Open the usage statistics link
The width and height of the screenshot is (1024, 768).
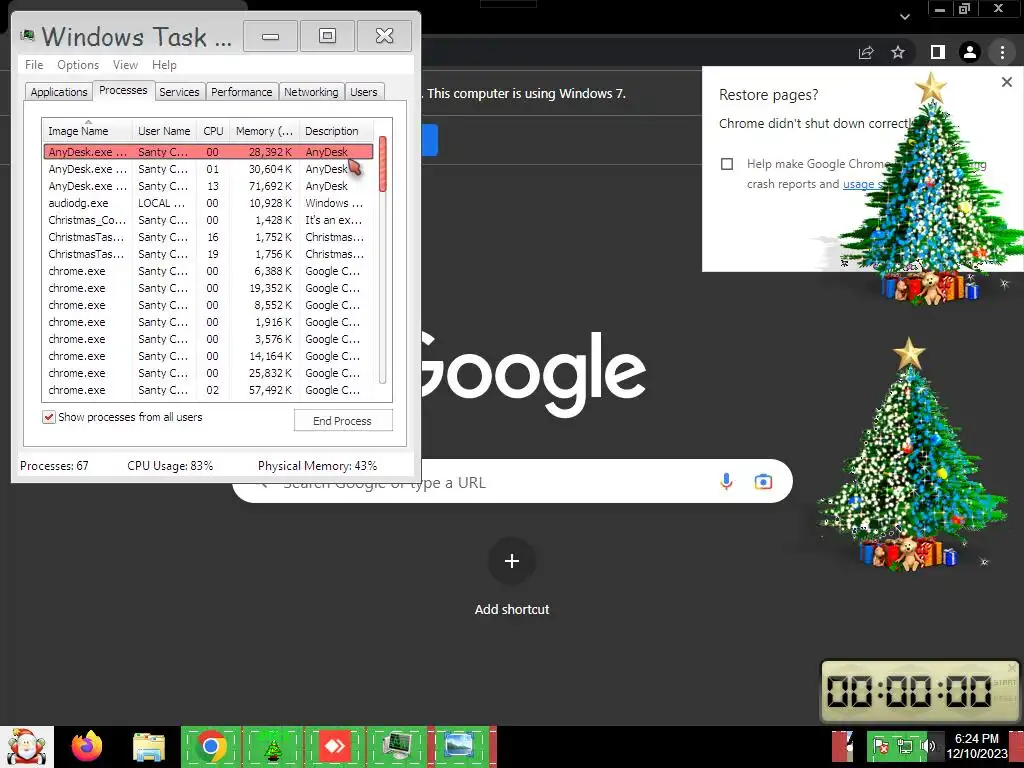[862, 184]
